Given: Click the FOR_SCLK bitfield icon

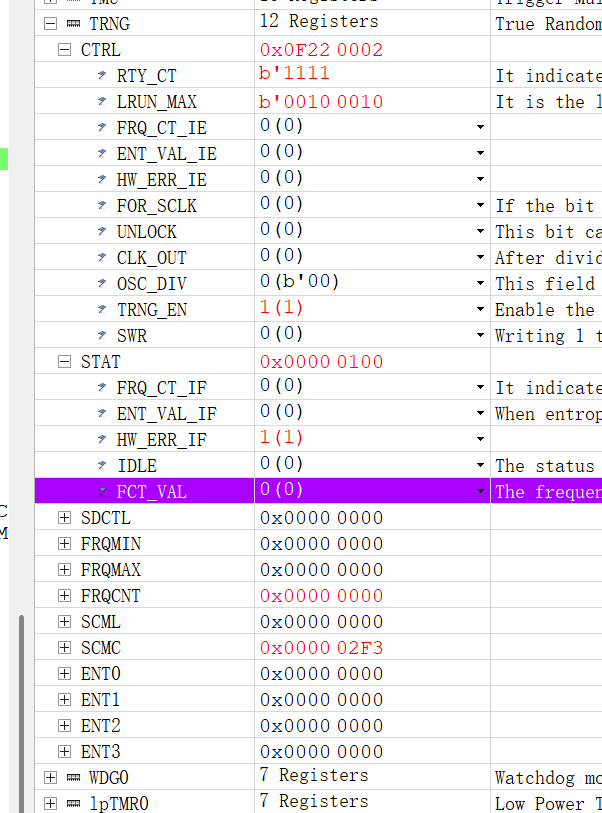Looking at the screenshot, I should pyautogui.click(x=102, y=205).
